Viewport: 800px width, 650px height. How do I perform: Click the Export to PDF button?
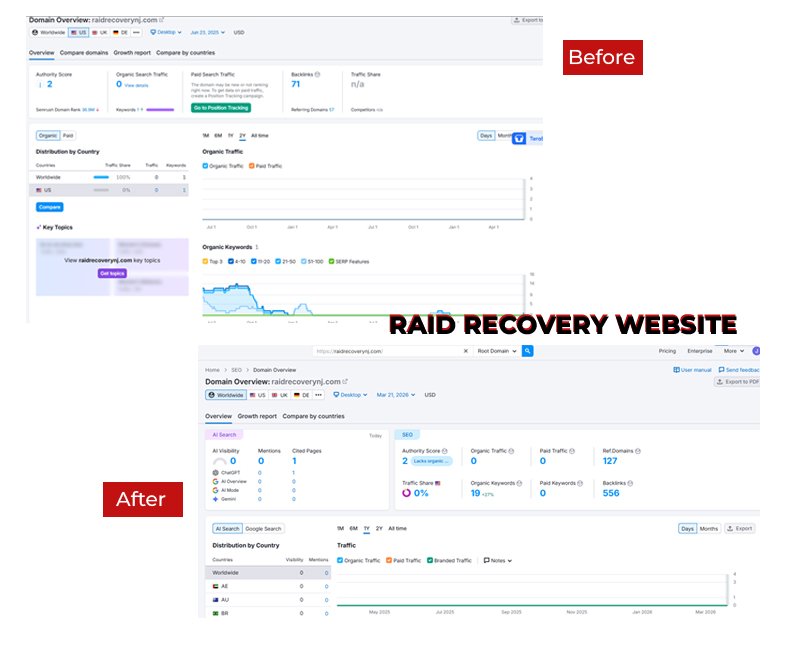[738, 382]
